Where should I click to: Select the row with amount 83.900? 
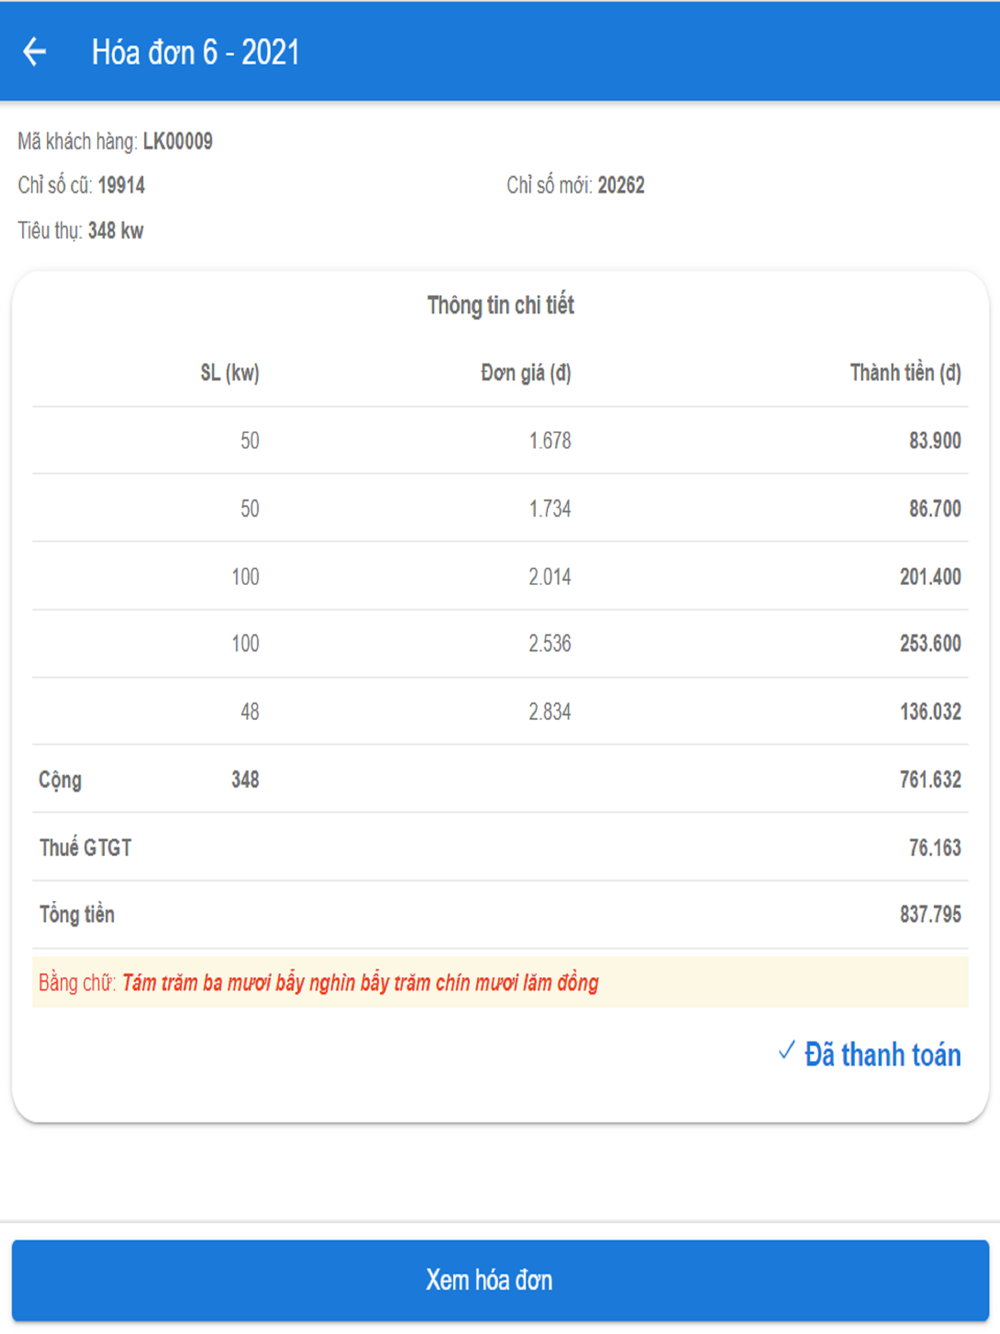[500, 441]
